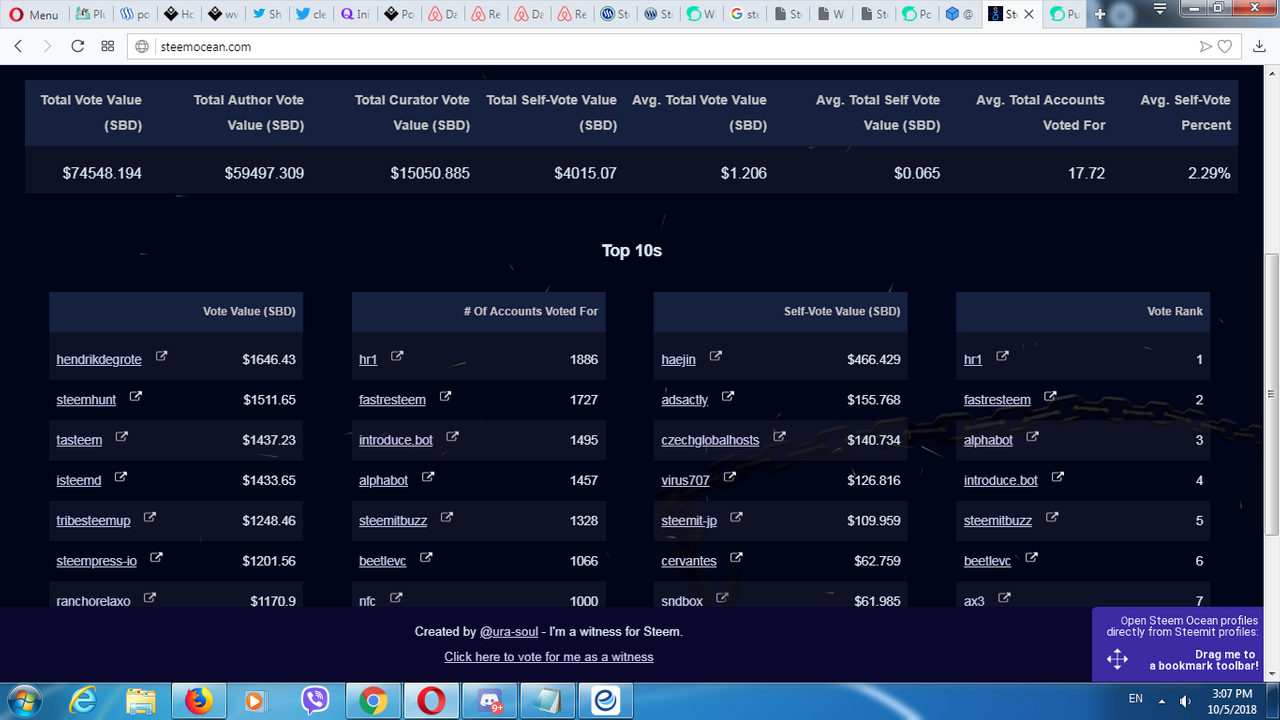Click here to vote for me as witness
This screenshot has height=720, width=1280.
(549, 657)
